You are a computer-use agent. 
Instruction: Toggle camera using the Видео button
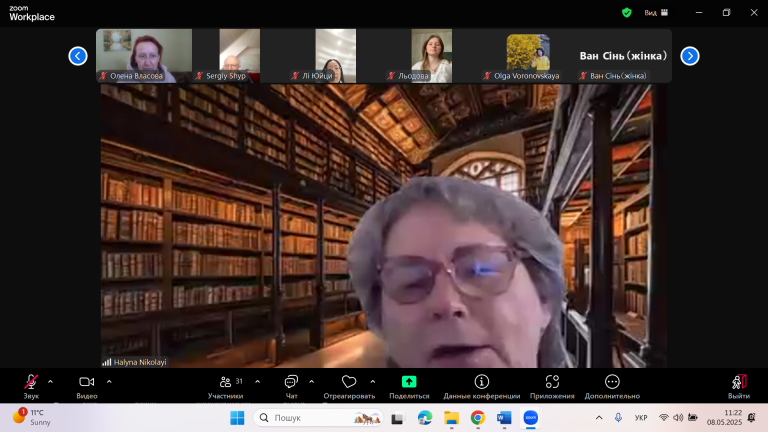pos(87,386)
